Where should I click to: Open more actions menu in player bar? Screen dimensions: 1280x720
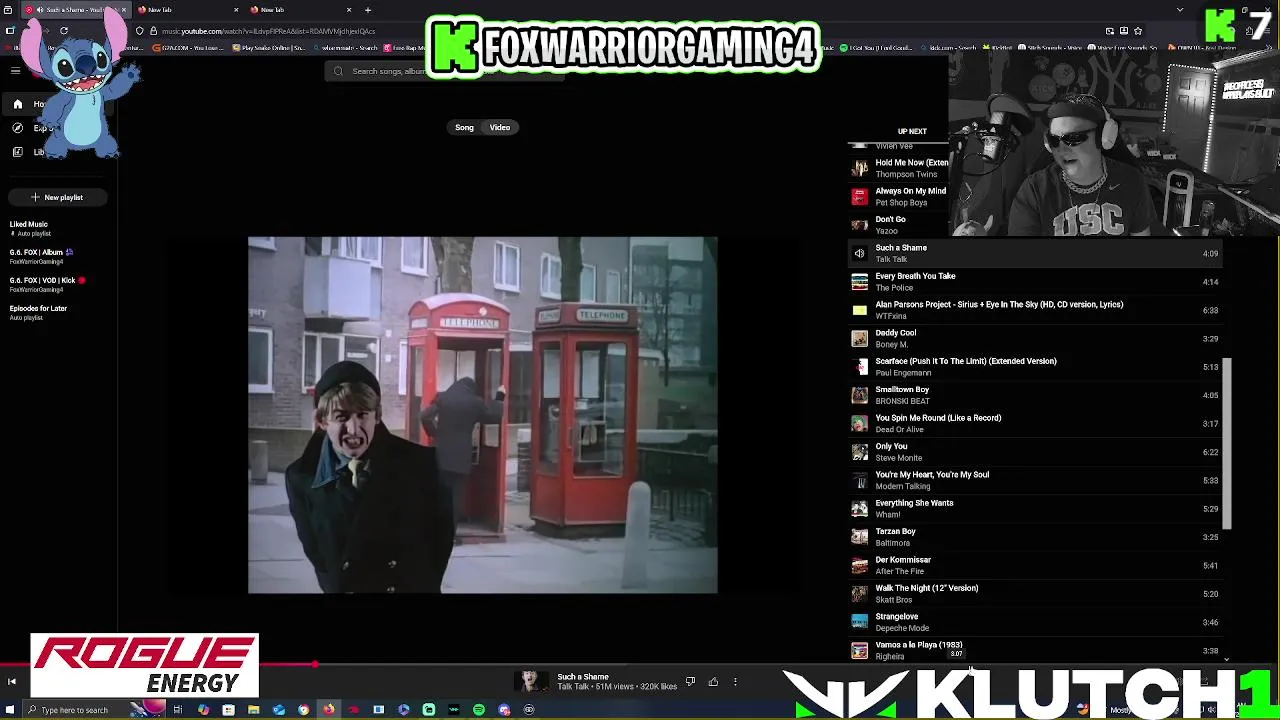click(x=735, y=682)
